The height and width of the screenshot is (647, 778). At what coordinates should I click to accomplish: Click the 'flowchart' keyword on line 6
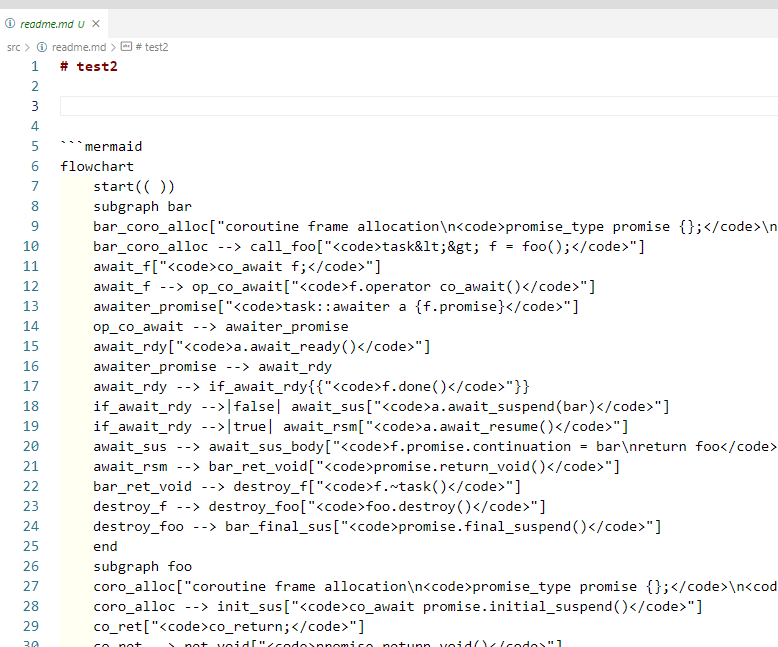tap(97, 166)
